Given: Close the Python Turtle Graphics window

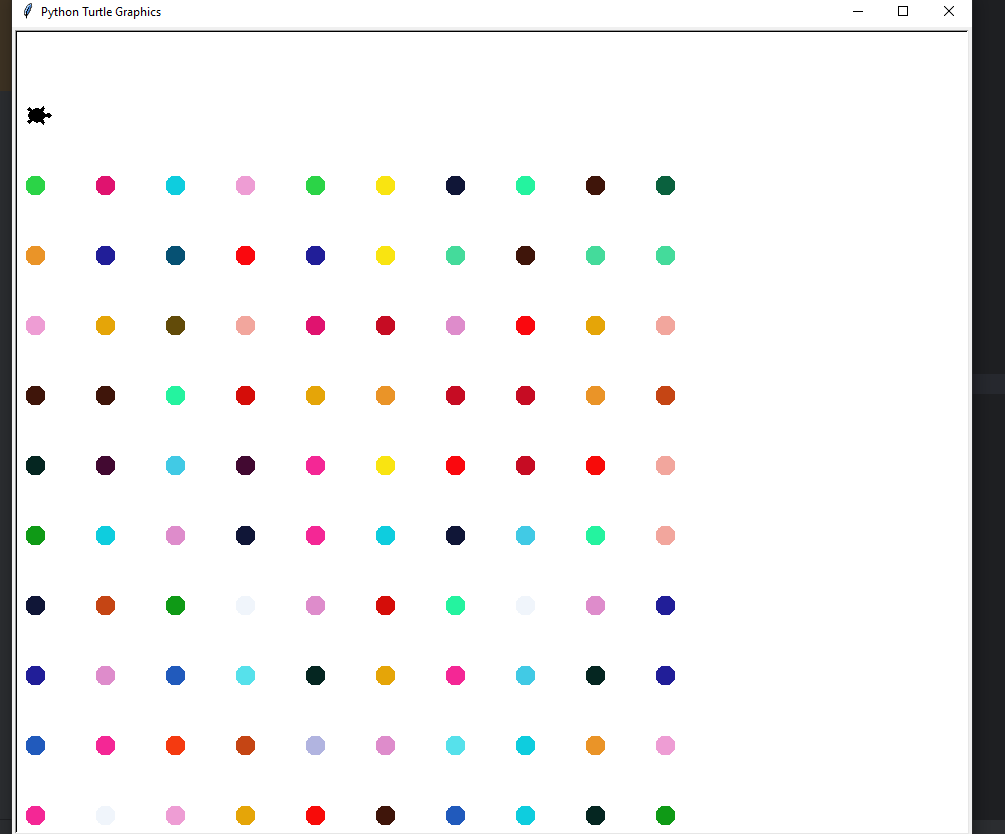Looking at the screenshot, I should pyautogui.click(x=949, y=11).
